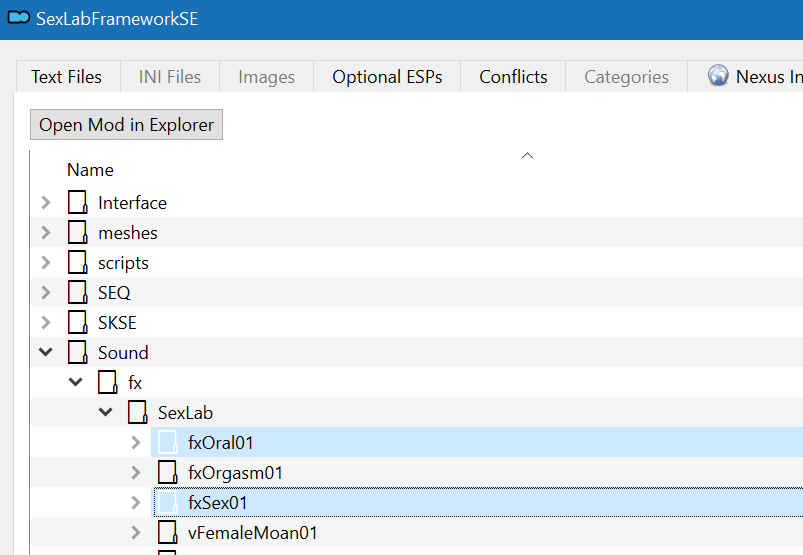The width and height of the screenshot is (803, 555).
Task: Click the folder icon beside scripts
Action: tap(78, 262)
